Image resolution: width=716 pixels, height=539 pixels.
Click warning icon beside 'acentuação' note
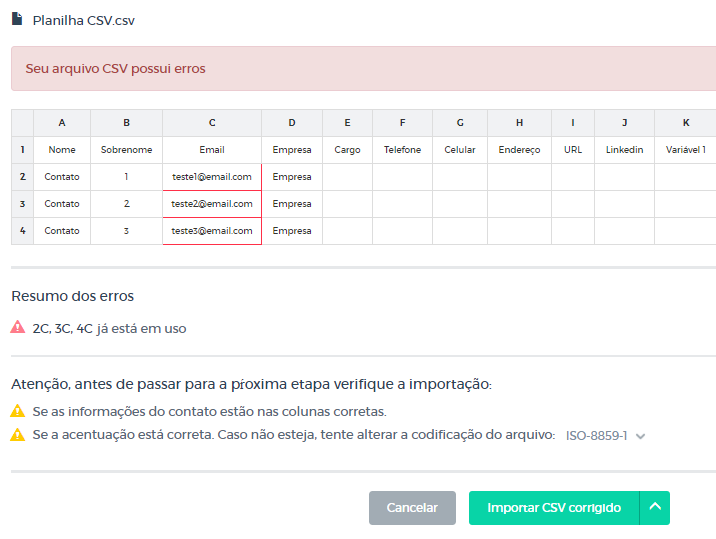pos(18,435)
